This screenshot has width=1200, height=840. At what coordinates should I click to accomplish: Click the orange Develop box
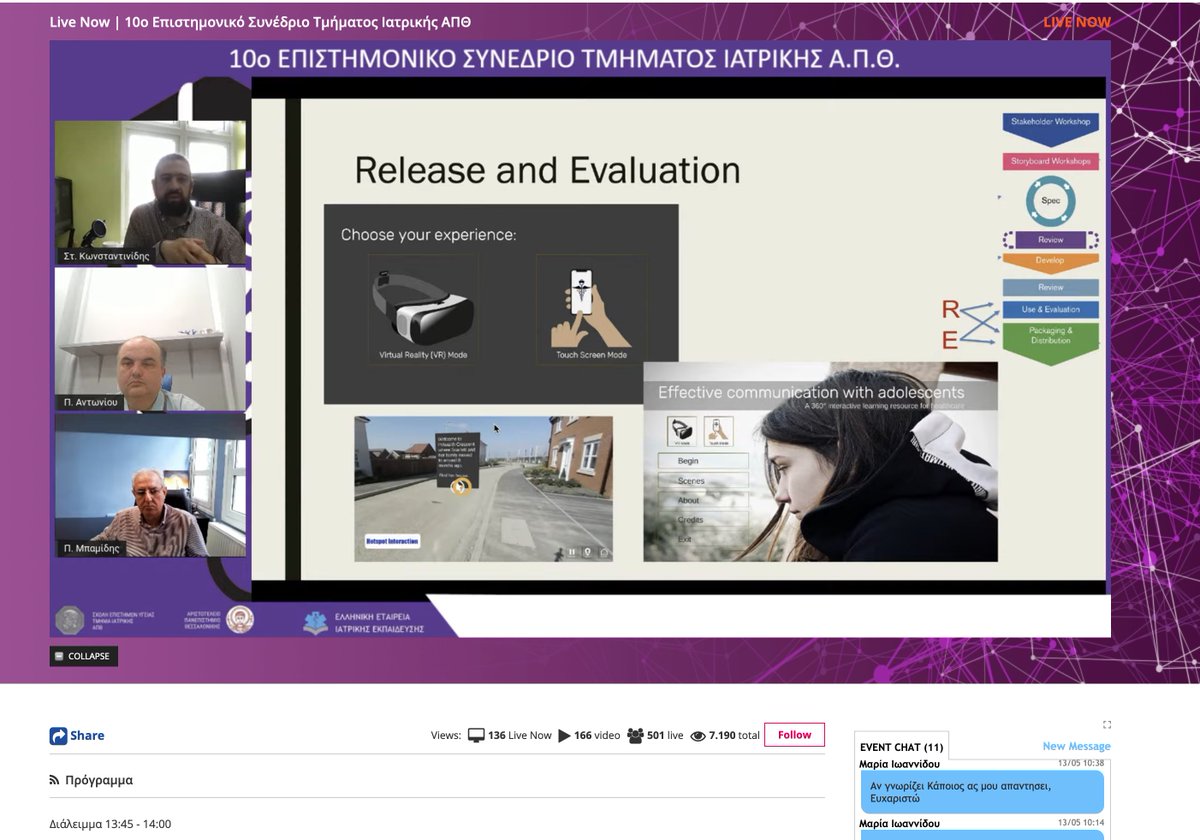(1051, 262)
